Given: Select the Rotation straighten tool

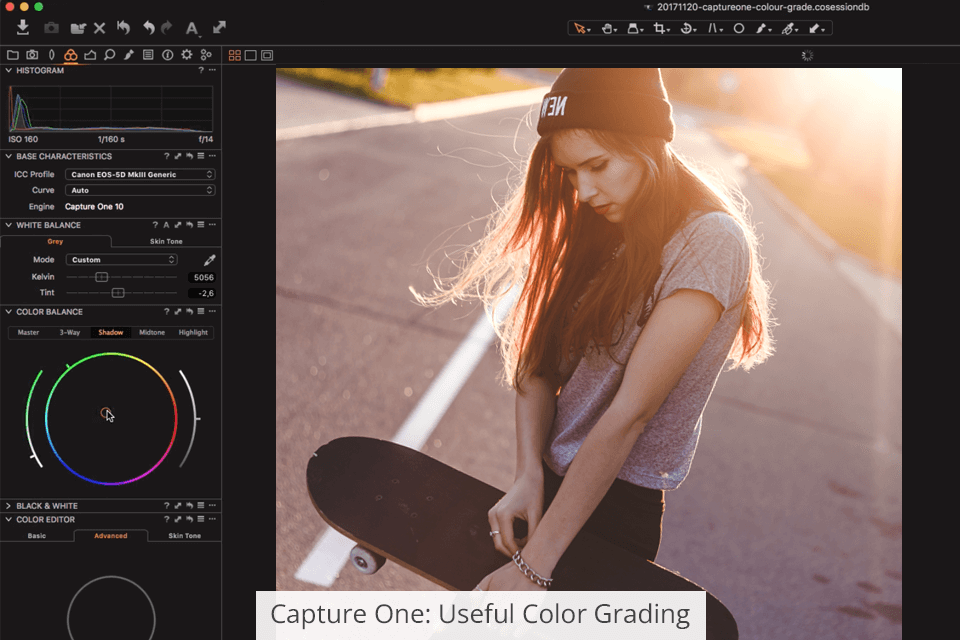Looking at the screenshot, I should tap(687, 29).
